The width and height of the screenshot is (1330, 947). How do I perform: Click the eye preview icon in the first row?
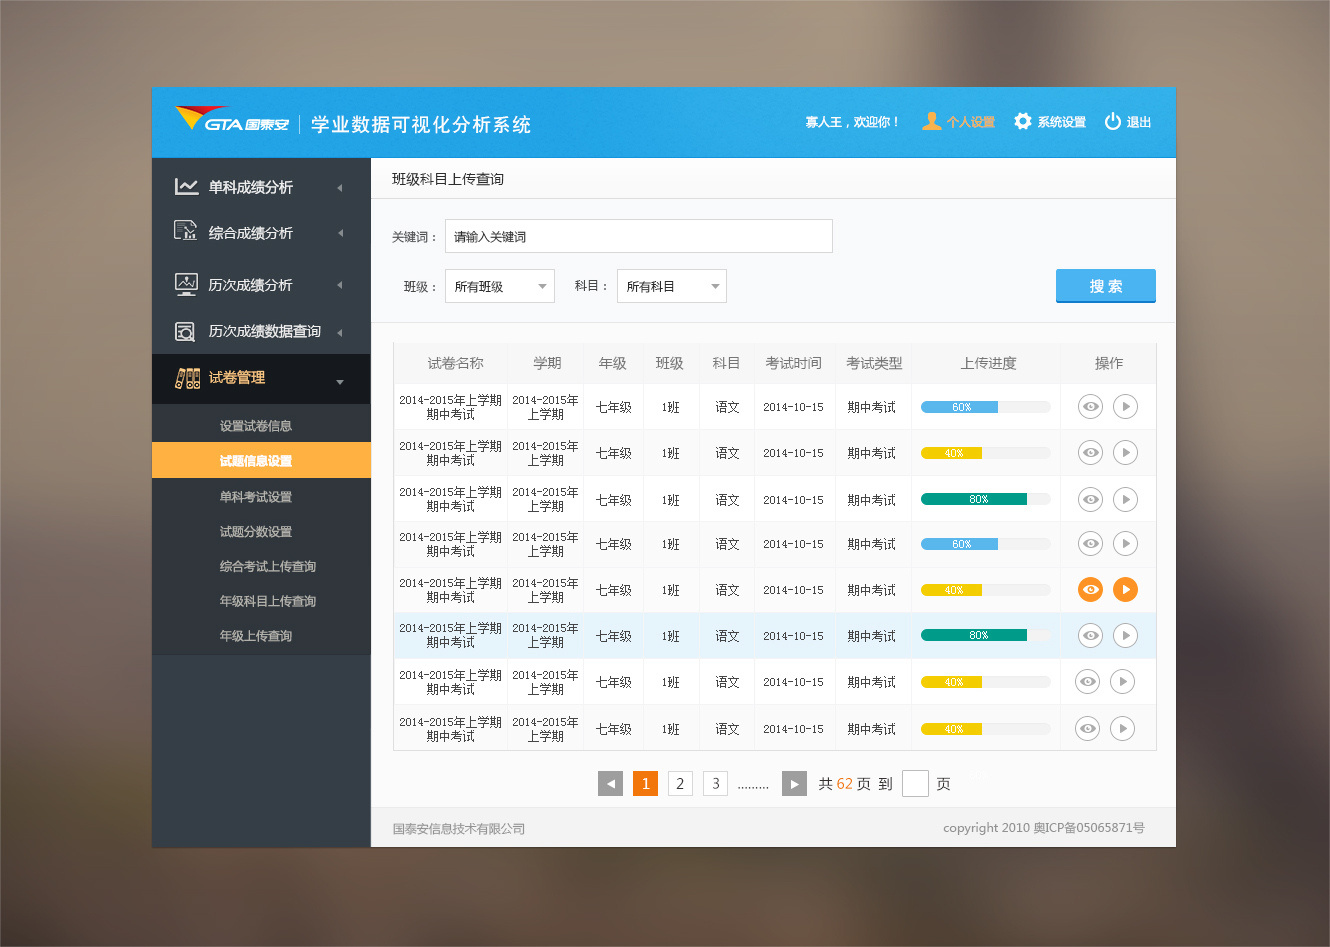1089,406
